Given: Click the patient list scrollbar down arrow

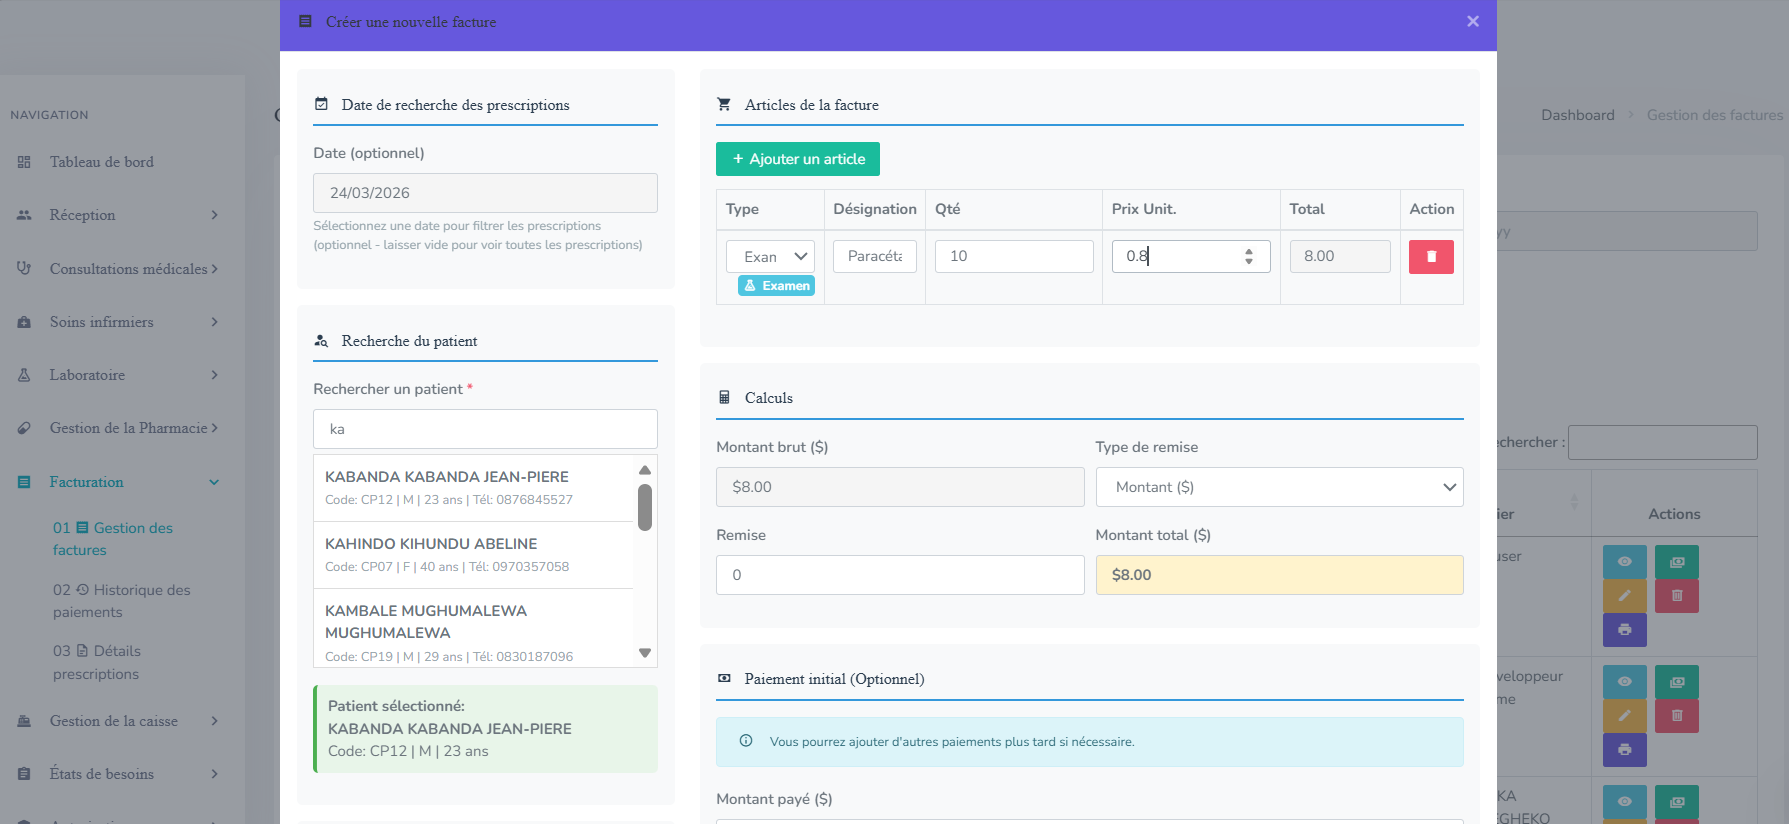Looking at the screenshot, I should [x=645, y=653].
